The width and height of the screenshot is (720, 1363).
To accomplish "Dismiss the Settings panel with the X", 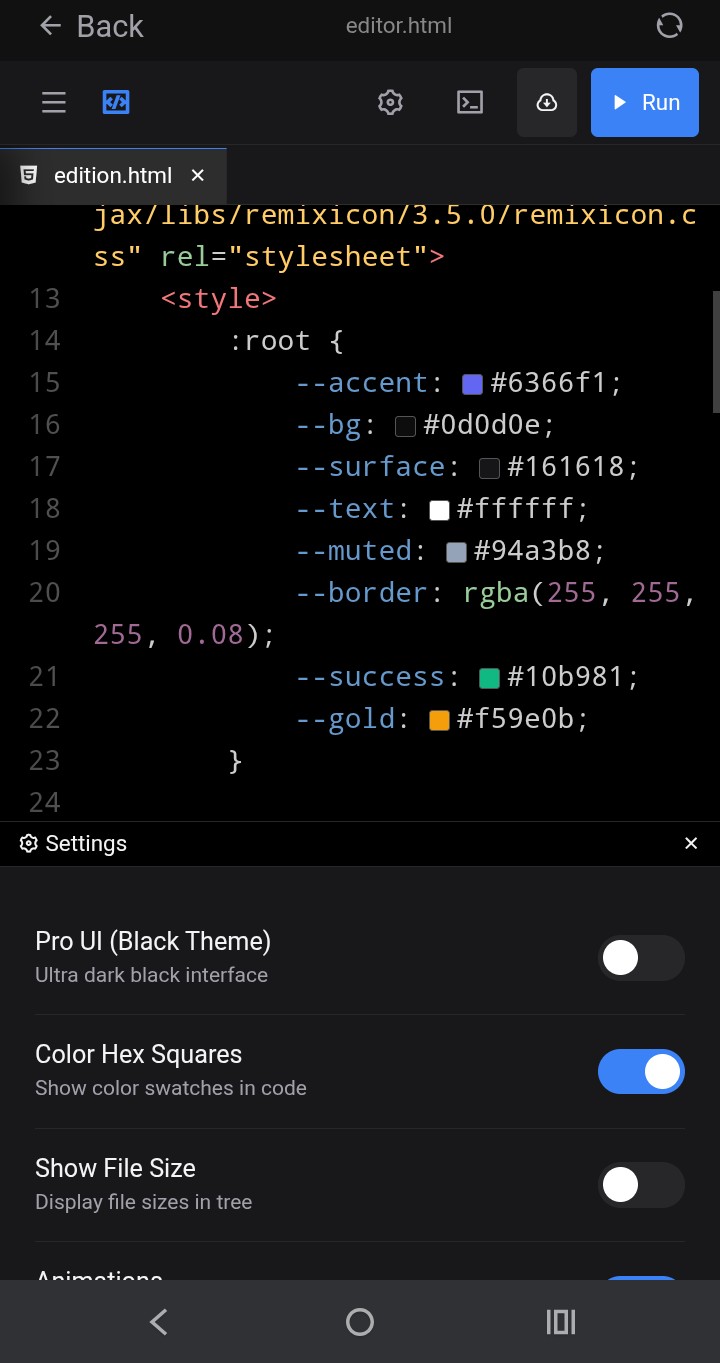I will pyautogui.click(x=691, y=843).
